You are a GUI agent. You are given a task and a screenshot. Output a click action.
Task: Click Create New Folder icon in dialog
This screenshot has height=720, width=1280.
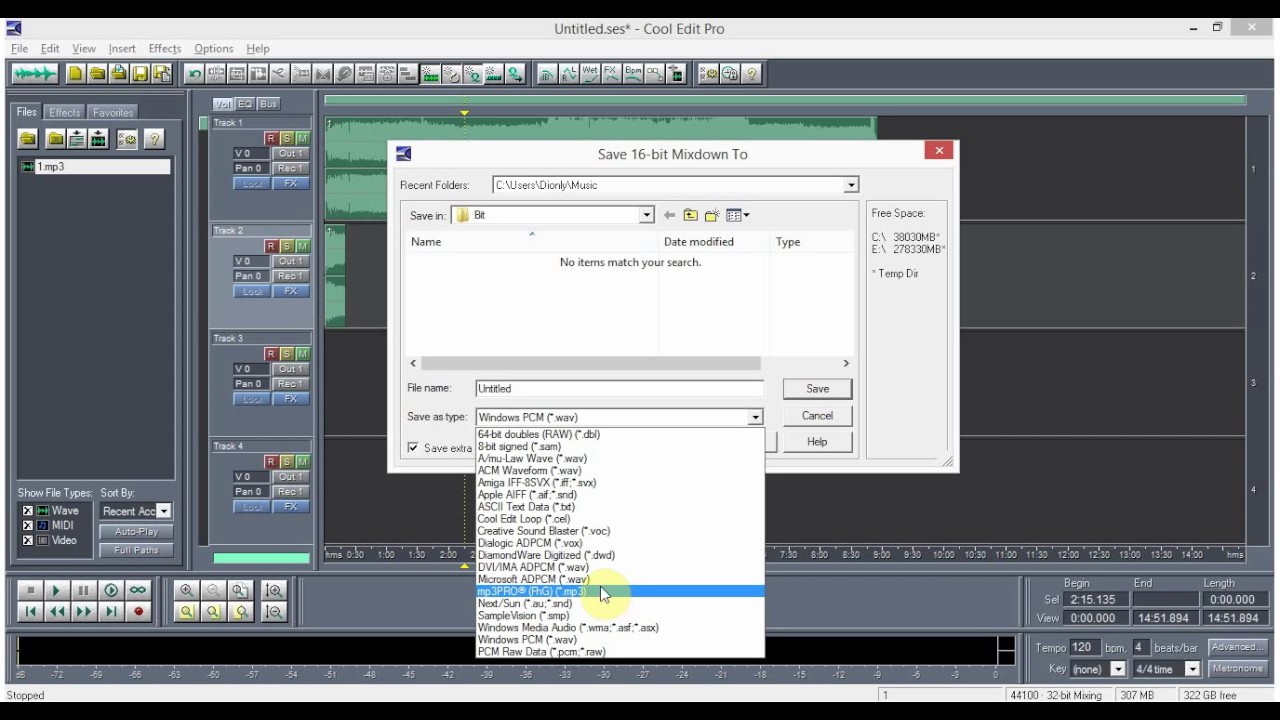pyautogui.click(x=712, y=215)
